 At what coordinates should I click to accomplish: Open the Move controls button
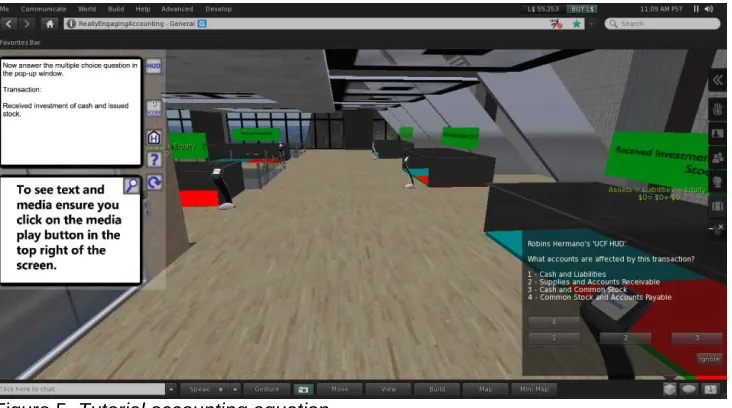pos(339,389)
